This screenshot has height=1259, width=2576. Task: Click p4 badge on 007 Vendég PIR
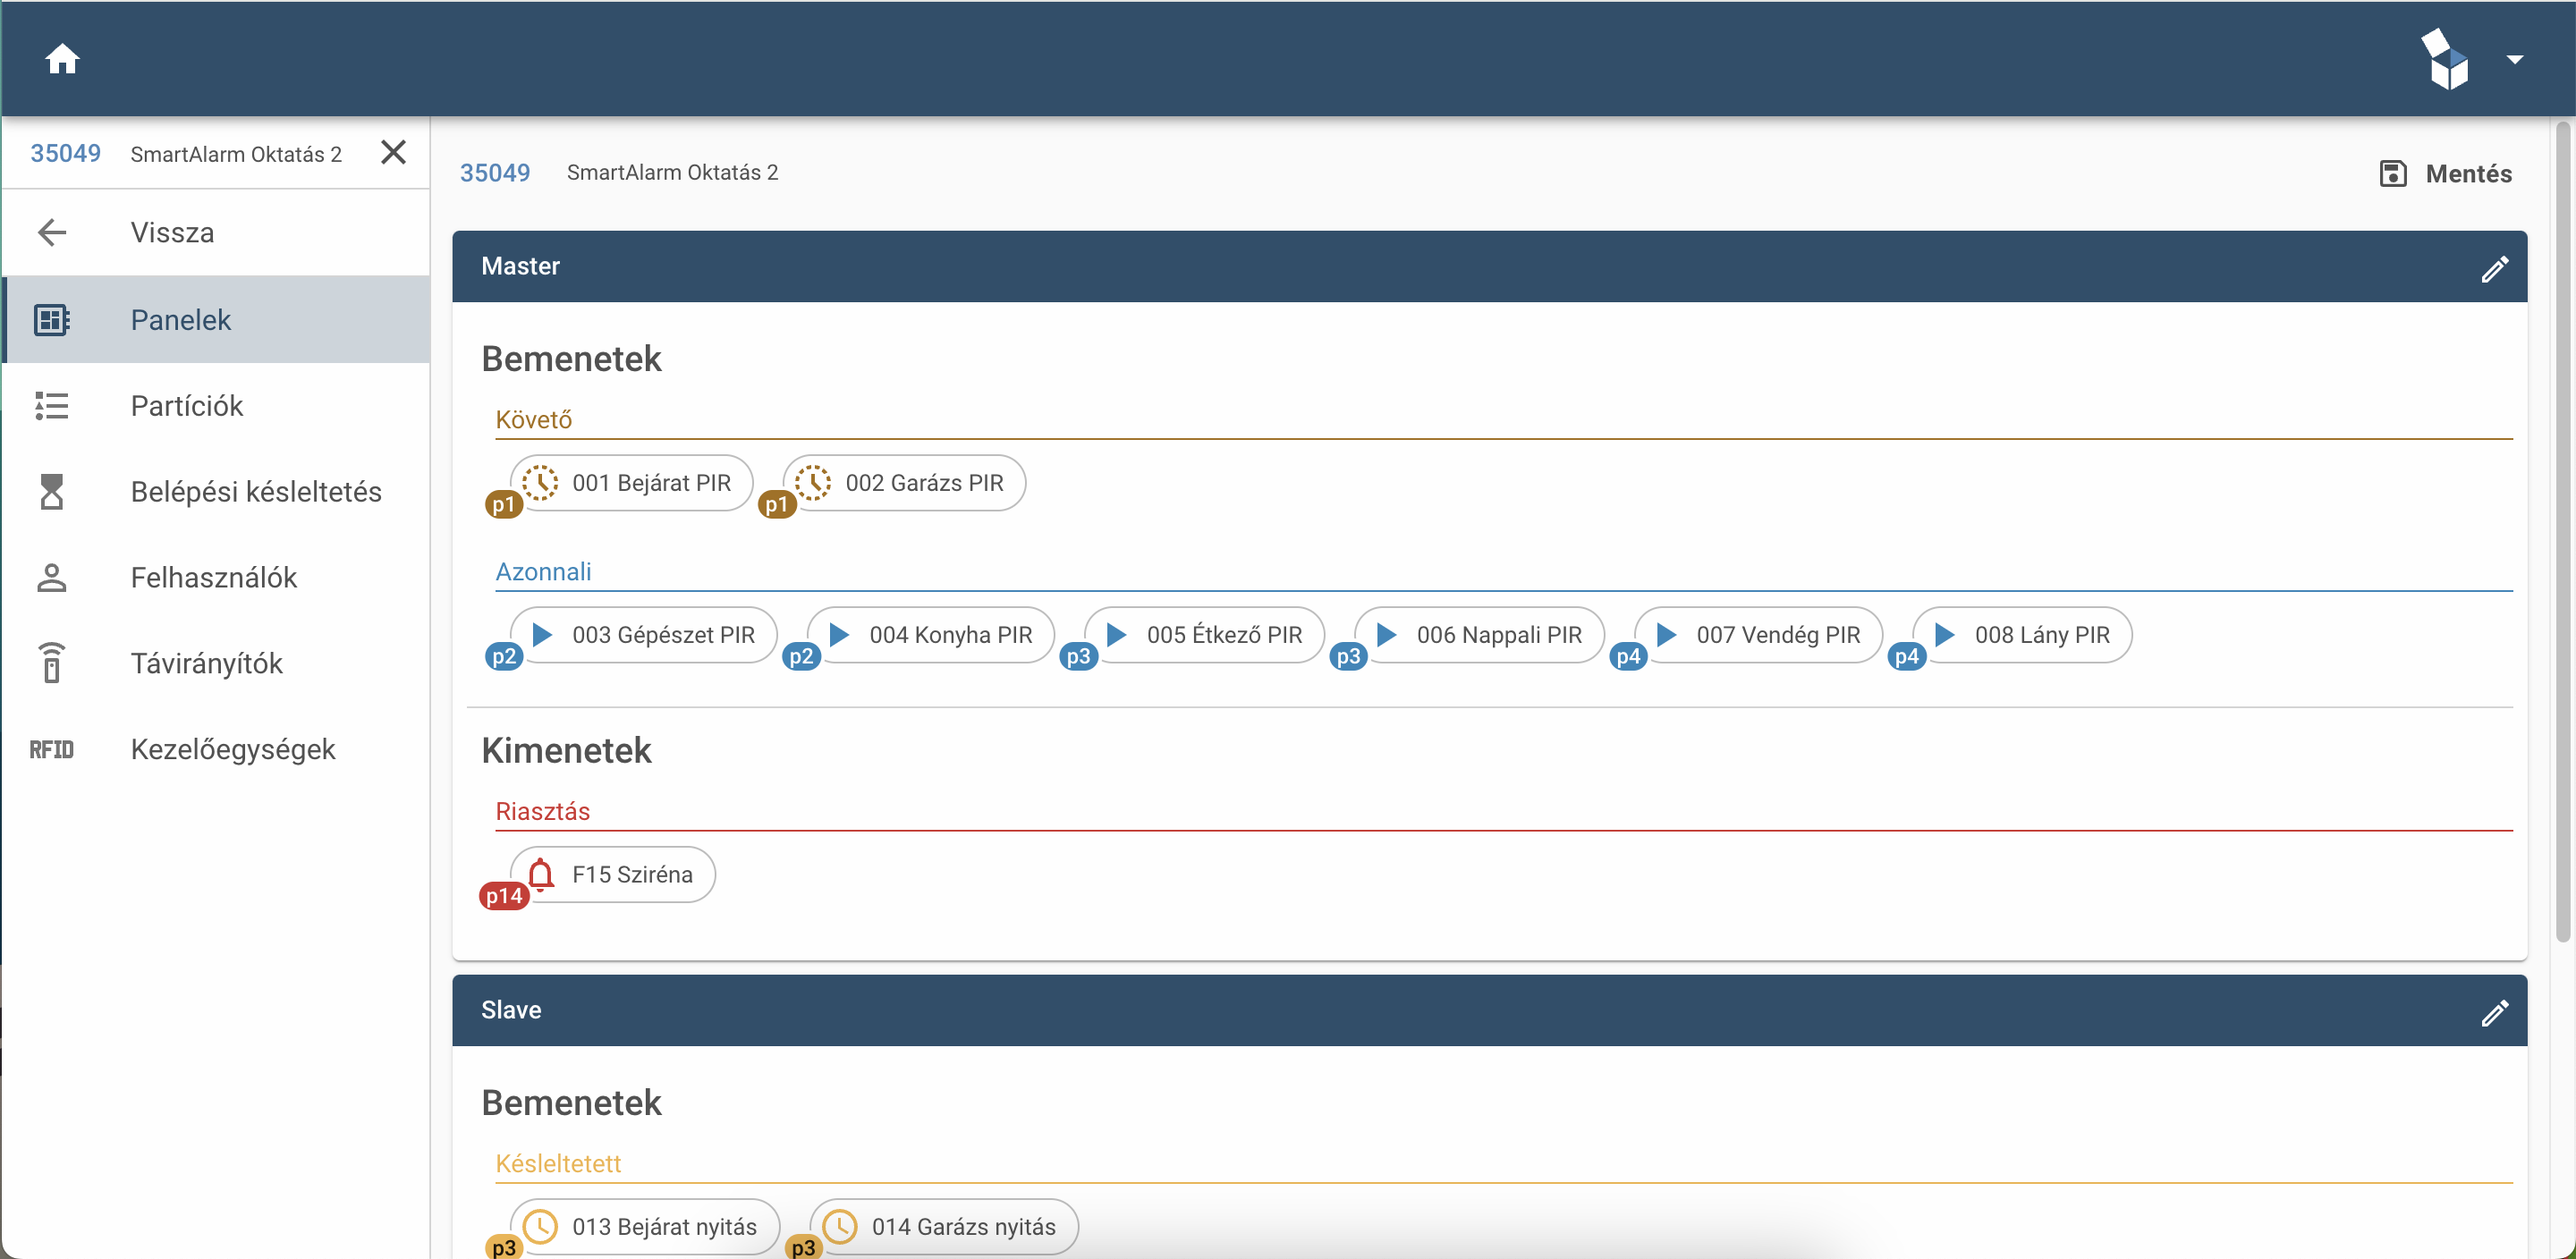click(1629, 656)
